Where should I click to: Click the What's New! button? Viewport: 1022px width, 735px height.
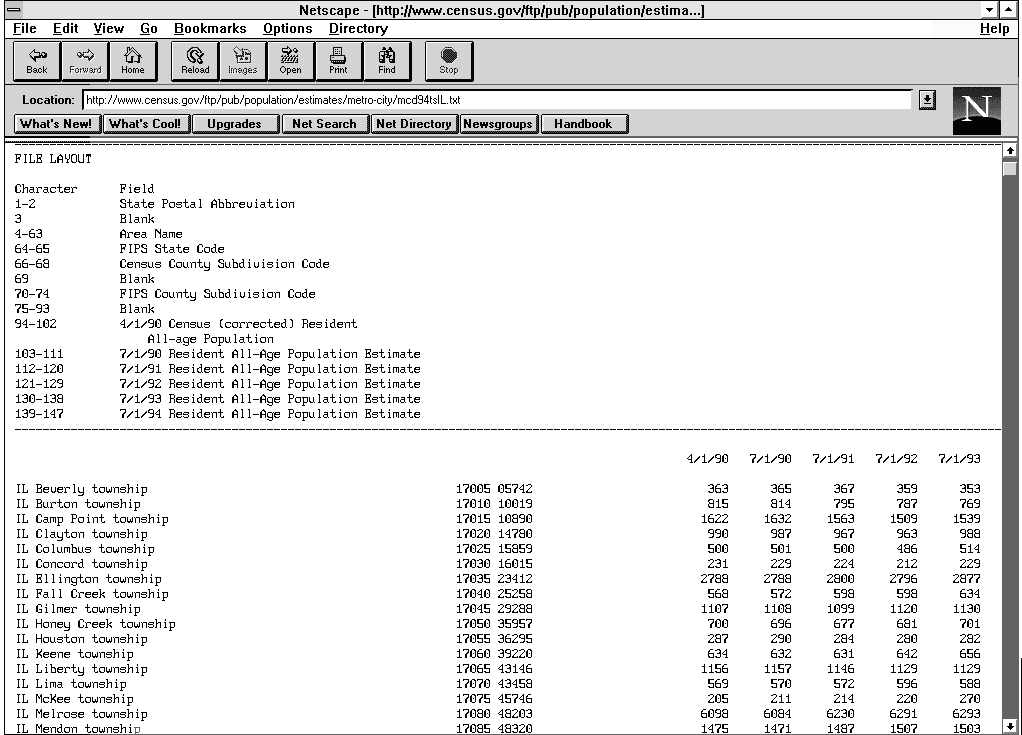(x=56, y=124)
